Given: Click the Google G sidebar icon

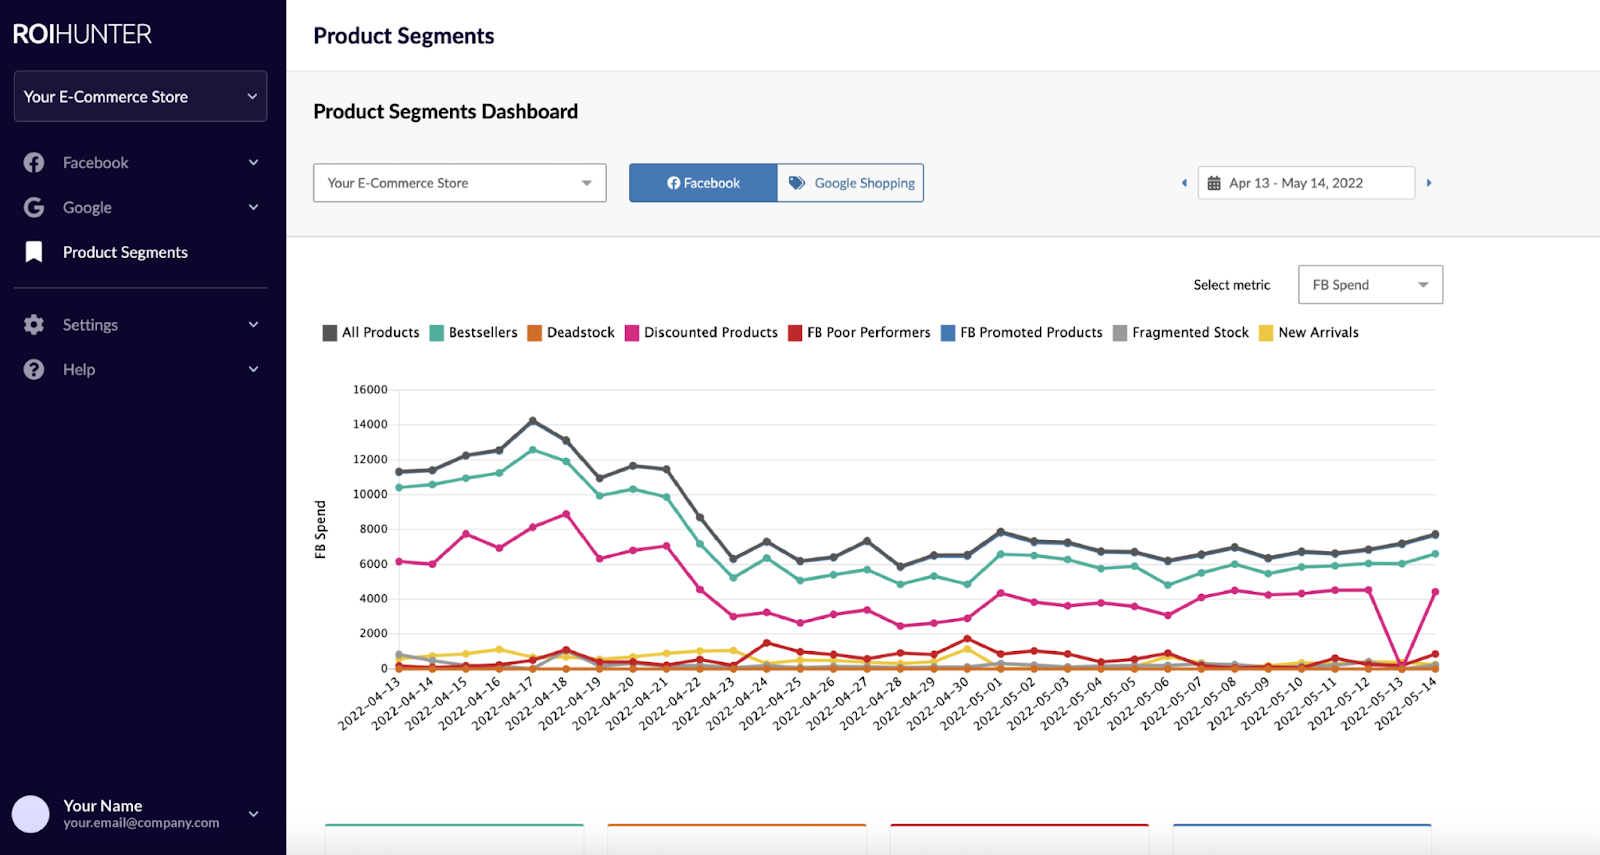Looking at the screenshot, I should click(34, 208).
